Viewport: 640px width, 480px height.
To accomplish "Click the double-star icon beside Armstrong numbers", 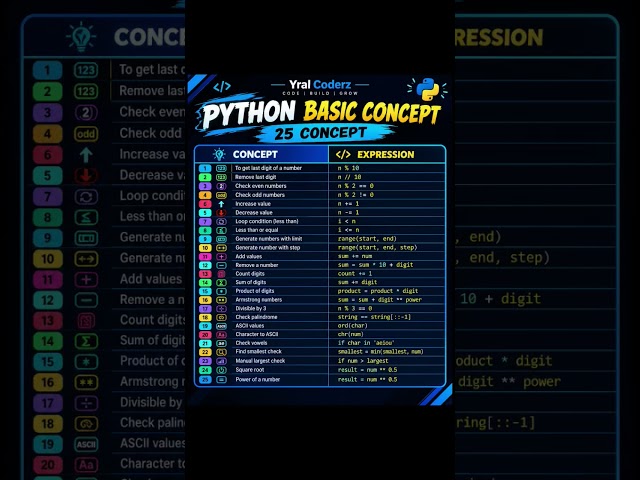I will coord(221,300).
